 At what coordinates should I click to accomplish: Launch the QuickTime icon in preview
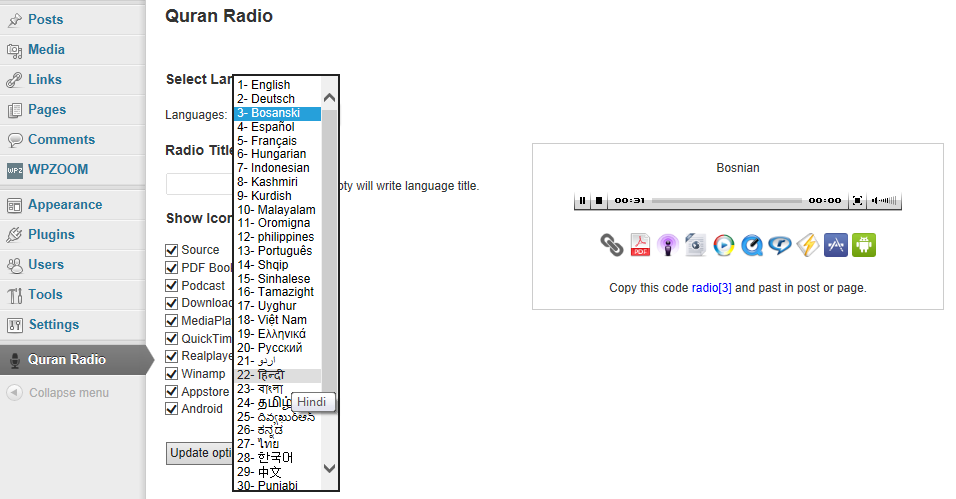tap(752, 245)
